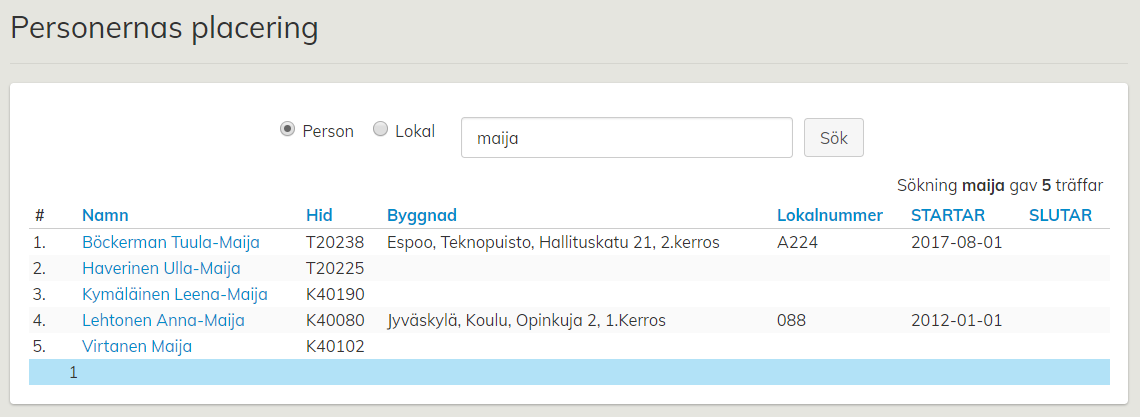Click the search field containing maija
Image resolution: width=1140 pixels, height=417 pixels.
click(626, 138)
